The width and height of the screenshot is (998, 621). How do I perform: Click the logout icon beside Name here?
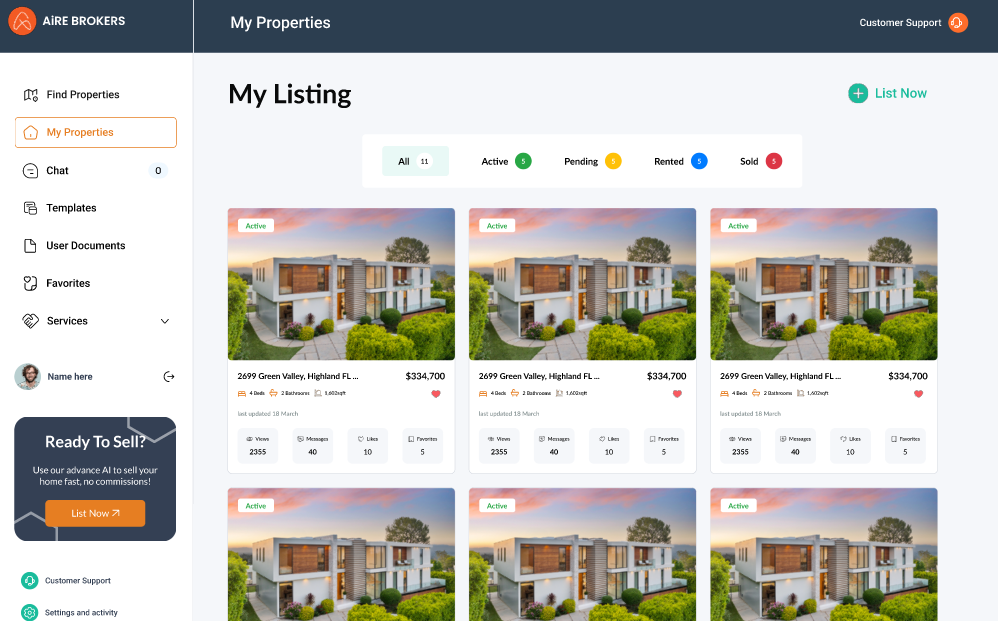(169, 377)
